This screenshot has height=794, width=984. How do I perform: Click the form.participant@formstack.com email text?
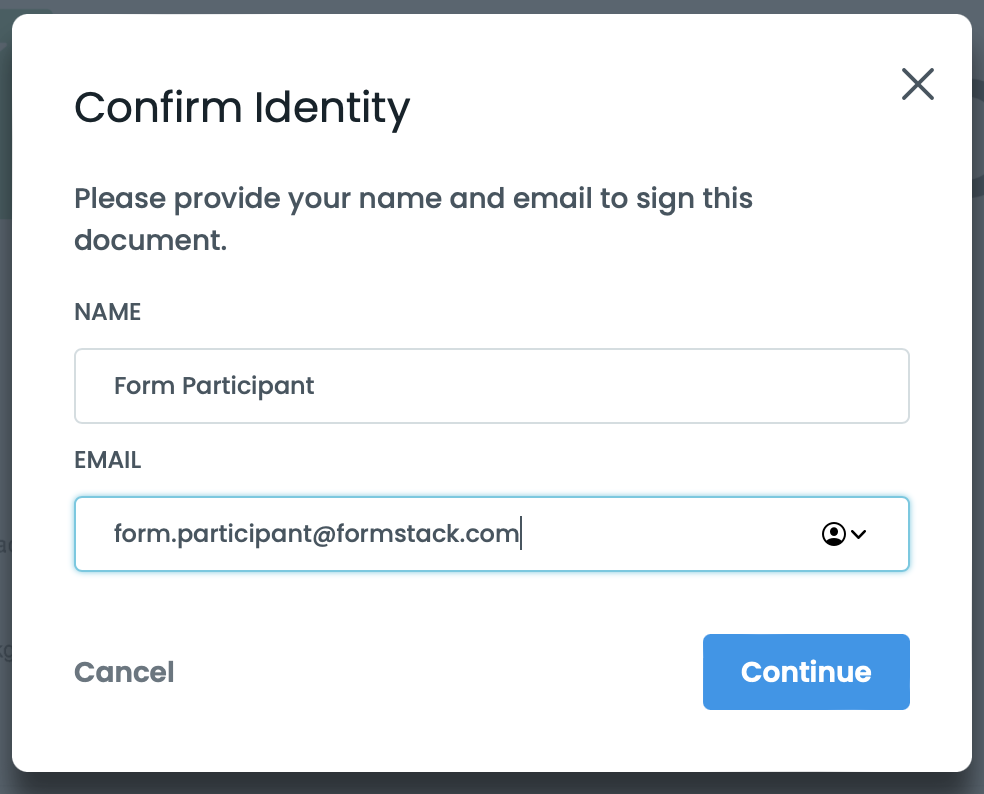click(x=316, y=534)
